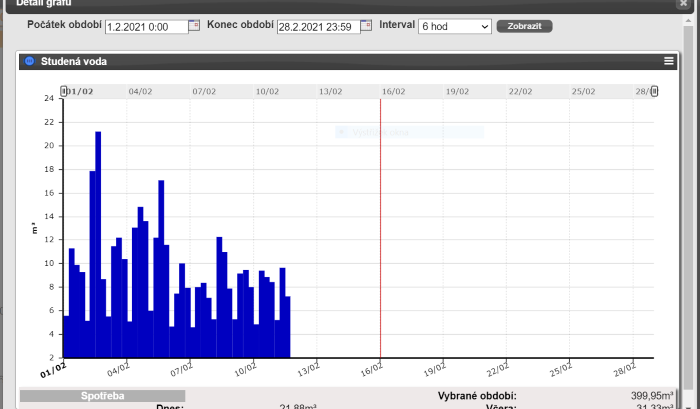Image resolution: width=700 pixels, height=409 pixels.
Task: Click the Konec období date field
Action: click(317, 26)
